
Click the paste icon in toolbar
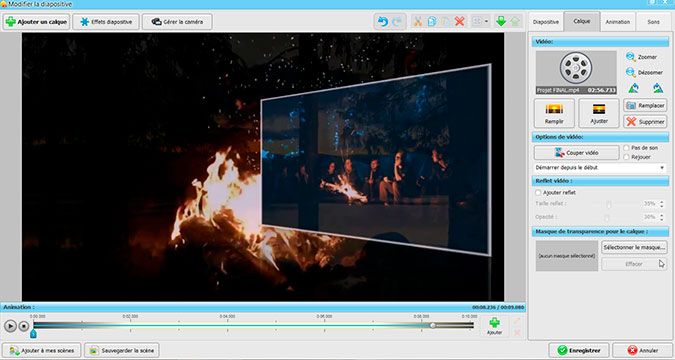pos(446,21)
